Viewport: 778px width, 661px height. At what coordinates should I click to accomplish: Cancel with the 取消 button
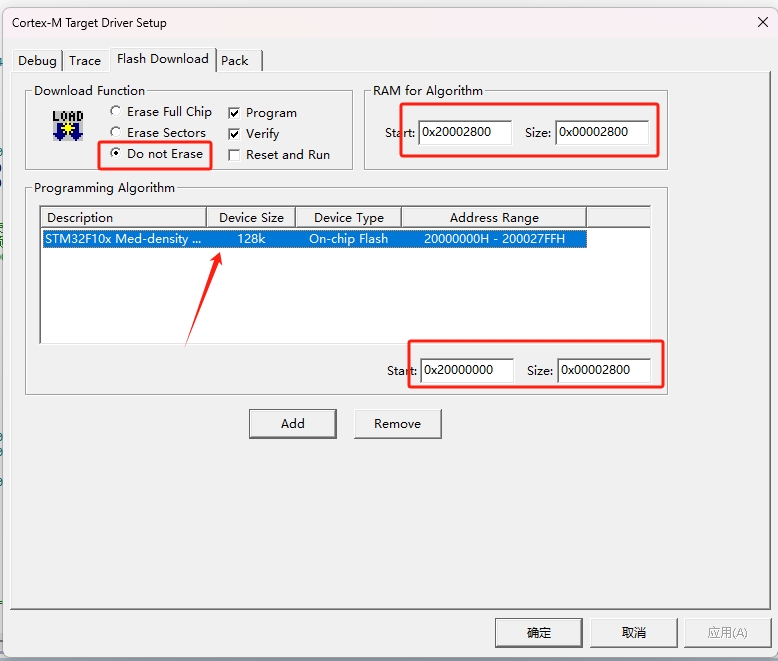(x=634, y=633)
